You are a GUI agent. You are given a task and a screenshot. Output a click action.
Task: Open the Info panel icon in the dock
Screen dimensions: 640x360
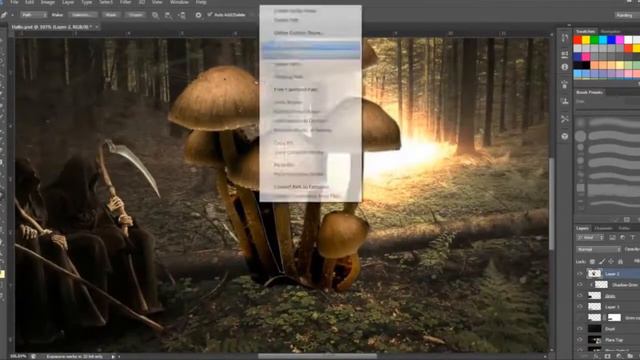565,67
